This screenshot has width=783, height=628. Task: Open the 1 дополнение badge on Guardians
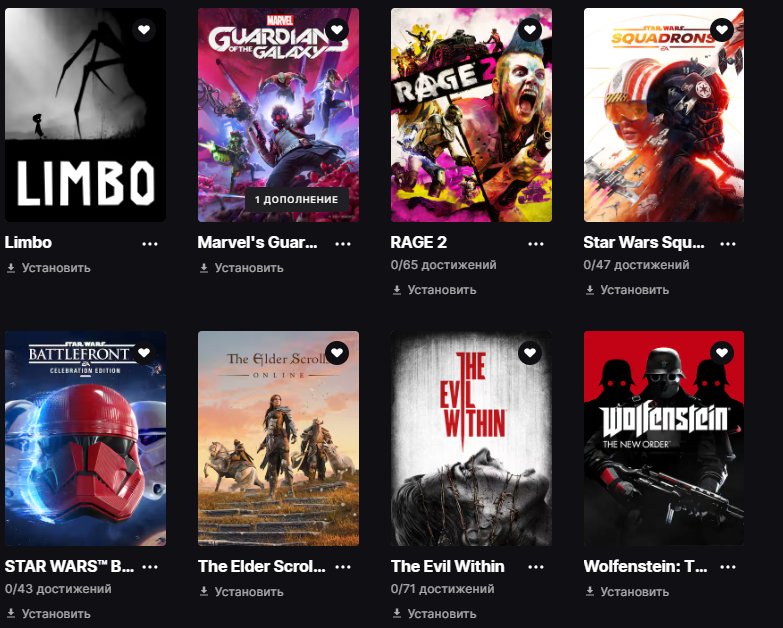point(297,200)
